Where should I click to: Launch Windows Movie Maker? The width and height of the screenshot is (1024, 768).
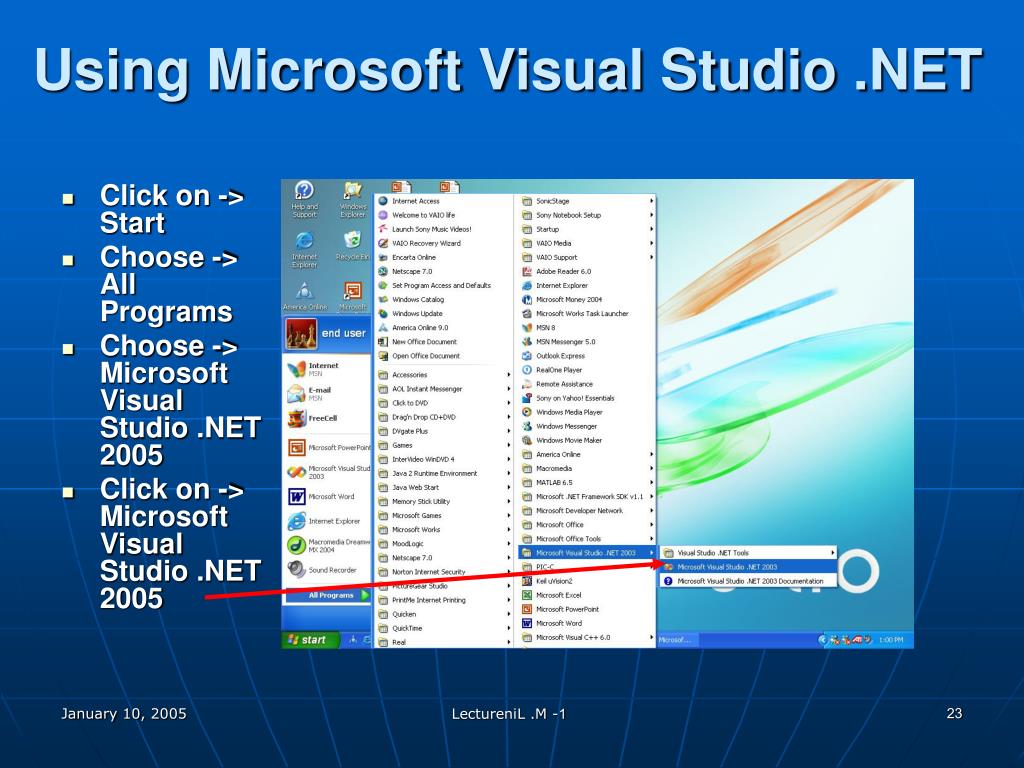tap(587, 440)
